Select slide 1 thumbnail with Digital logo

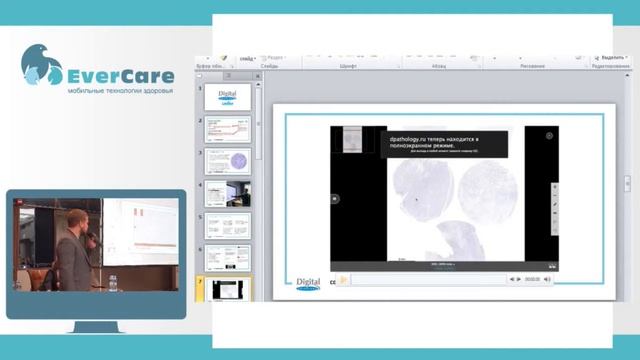227,97
